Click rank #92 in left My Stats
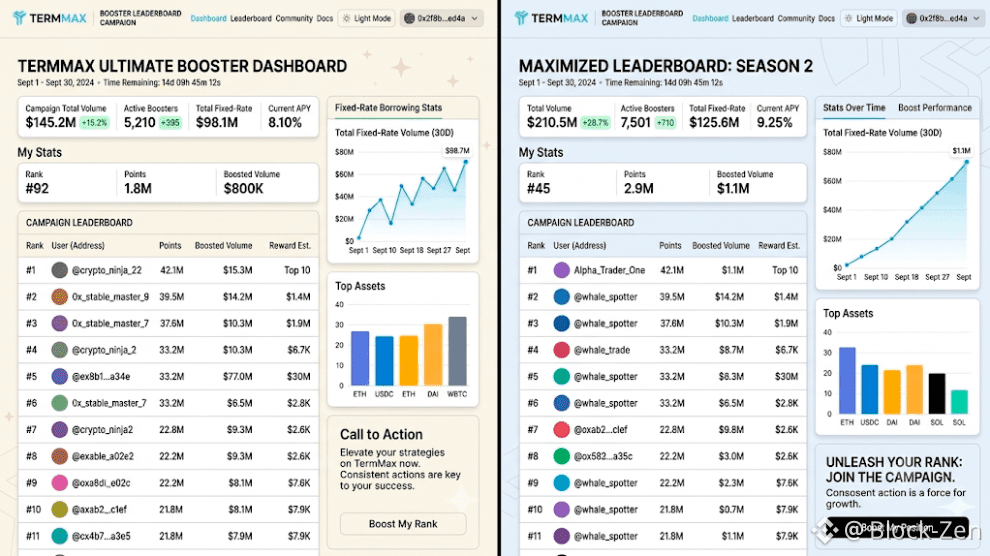The width and height of the screenshot is (990, 556). (37, 189)
